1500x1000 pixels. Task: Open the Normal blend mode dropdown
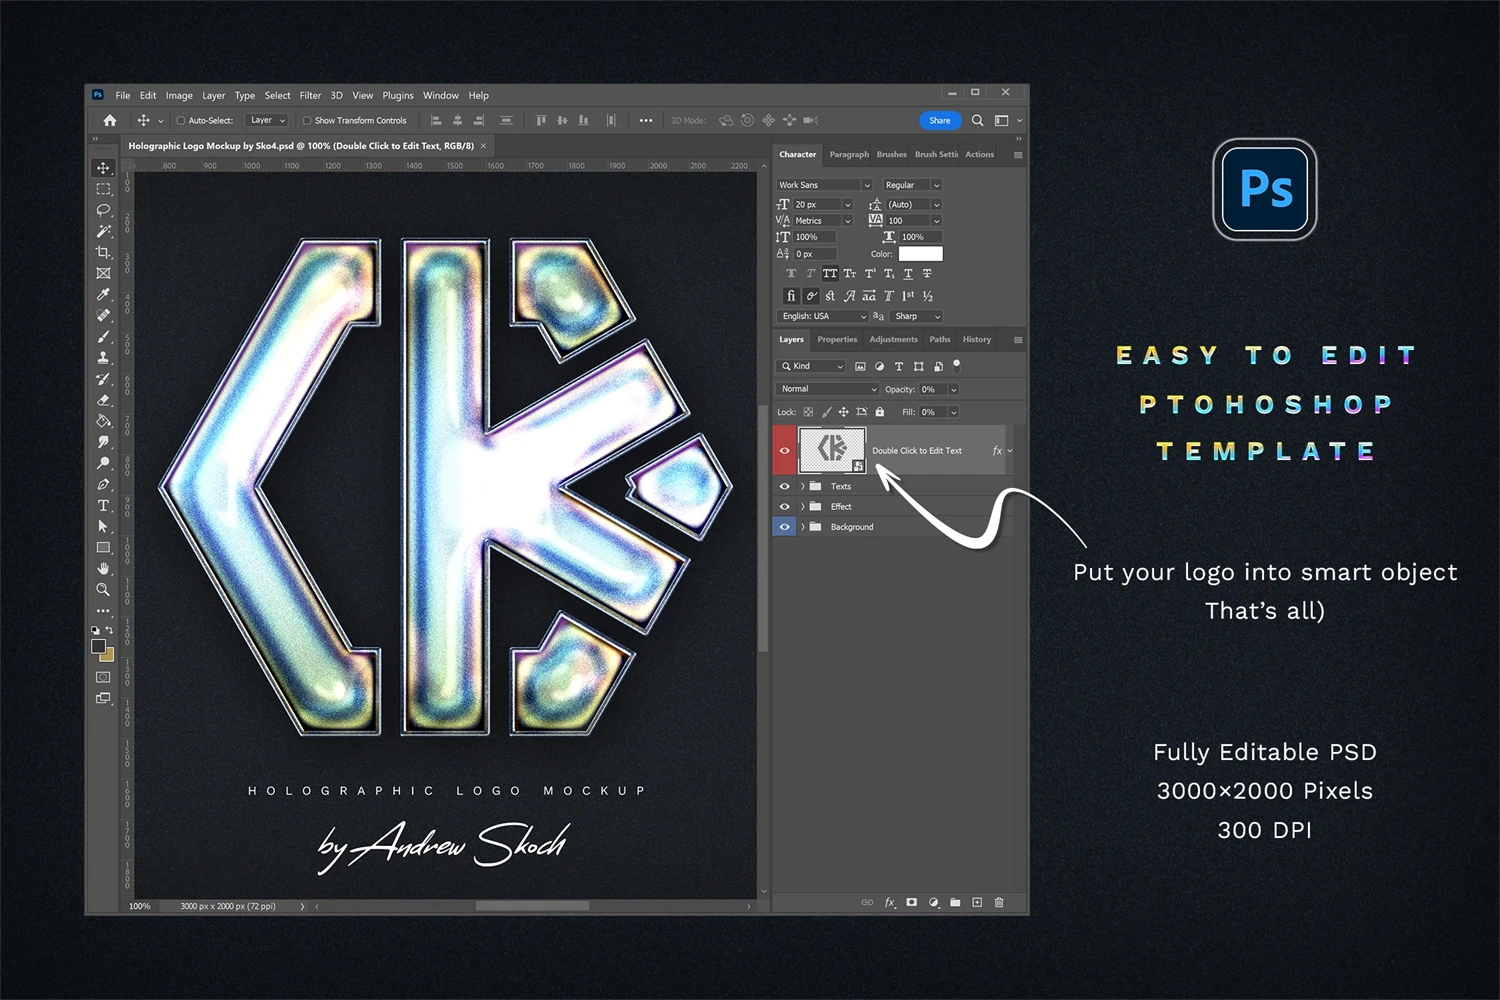tap(827, 389)
